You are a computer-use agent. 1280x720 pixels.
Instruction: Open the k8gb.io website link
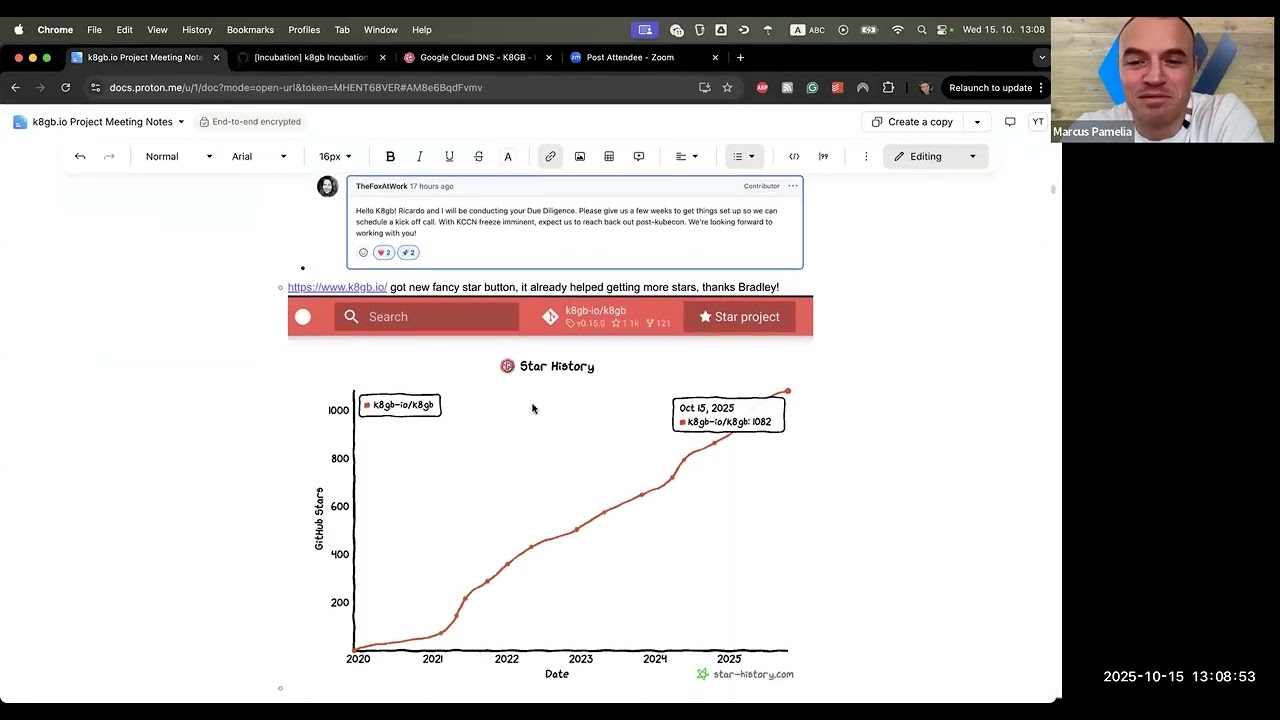[337, 287]
